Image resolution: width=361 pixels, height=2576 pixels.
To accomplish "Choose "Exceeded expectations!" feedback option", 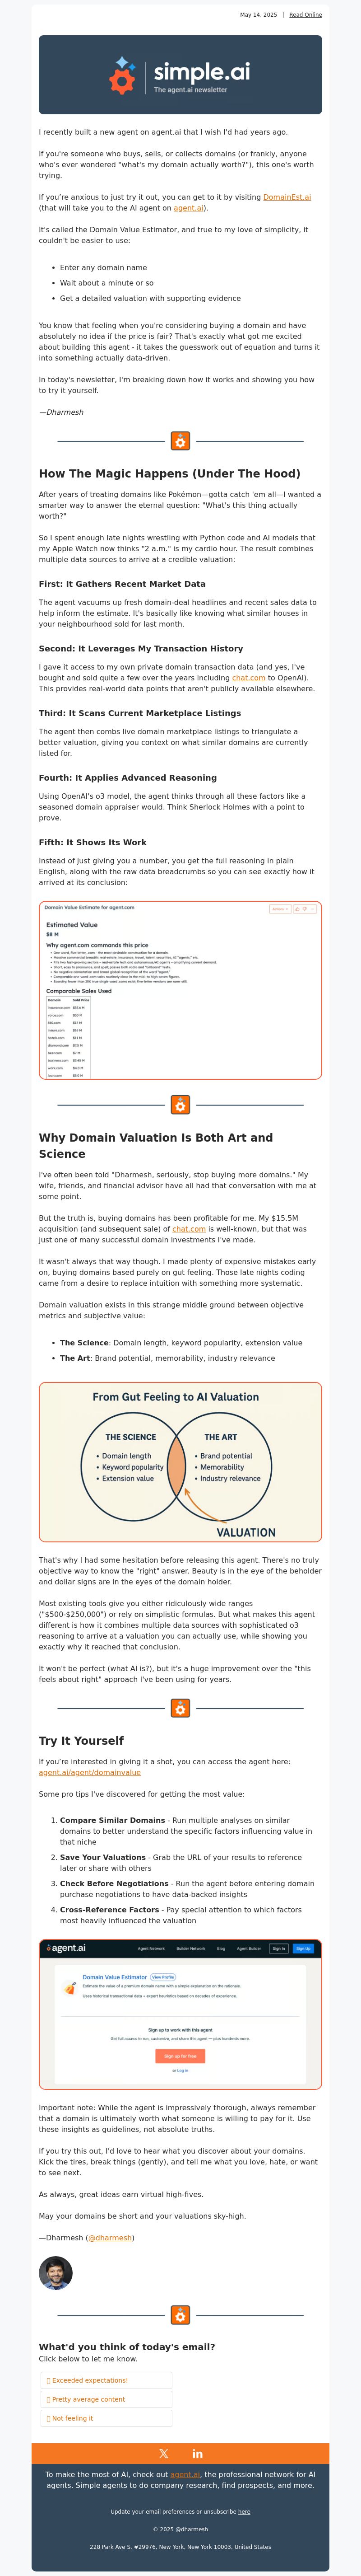I will pyautogui.click(x=106, y=2380).
